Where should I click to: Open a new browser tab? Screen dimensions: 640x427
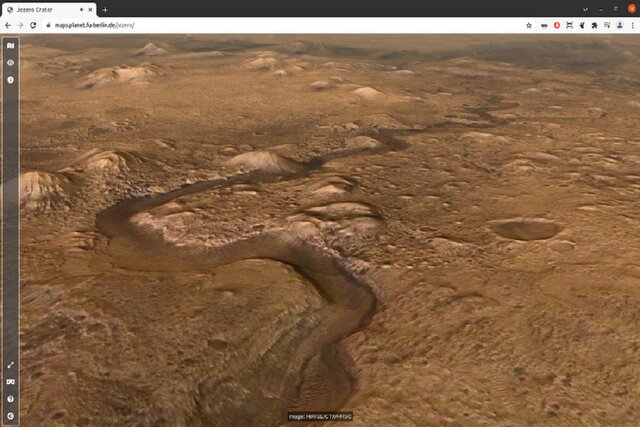(x=105, y=9)
